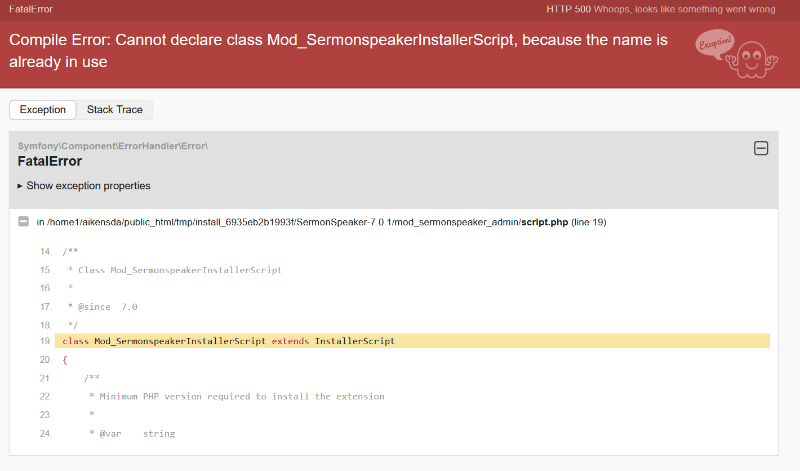Click the Symfony ErrorHandler namespace text
Screen dimensions: 800x471
click(x=112, y=146)
